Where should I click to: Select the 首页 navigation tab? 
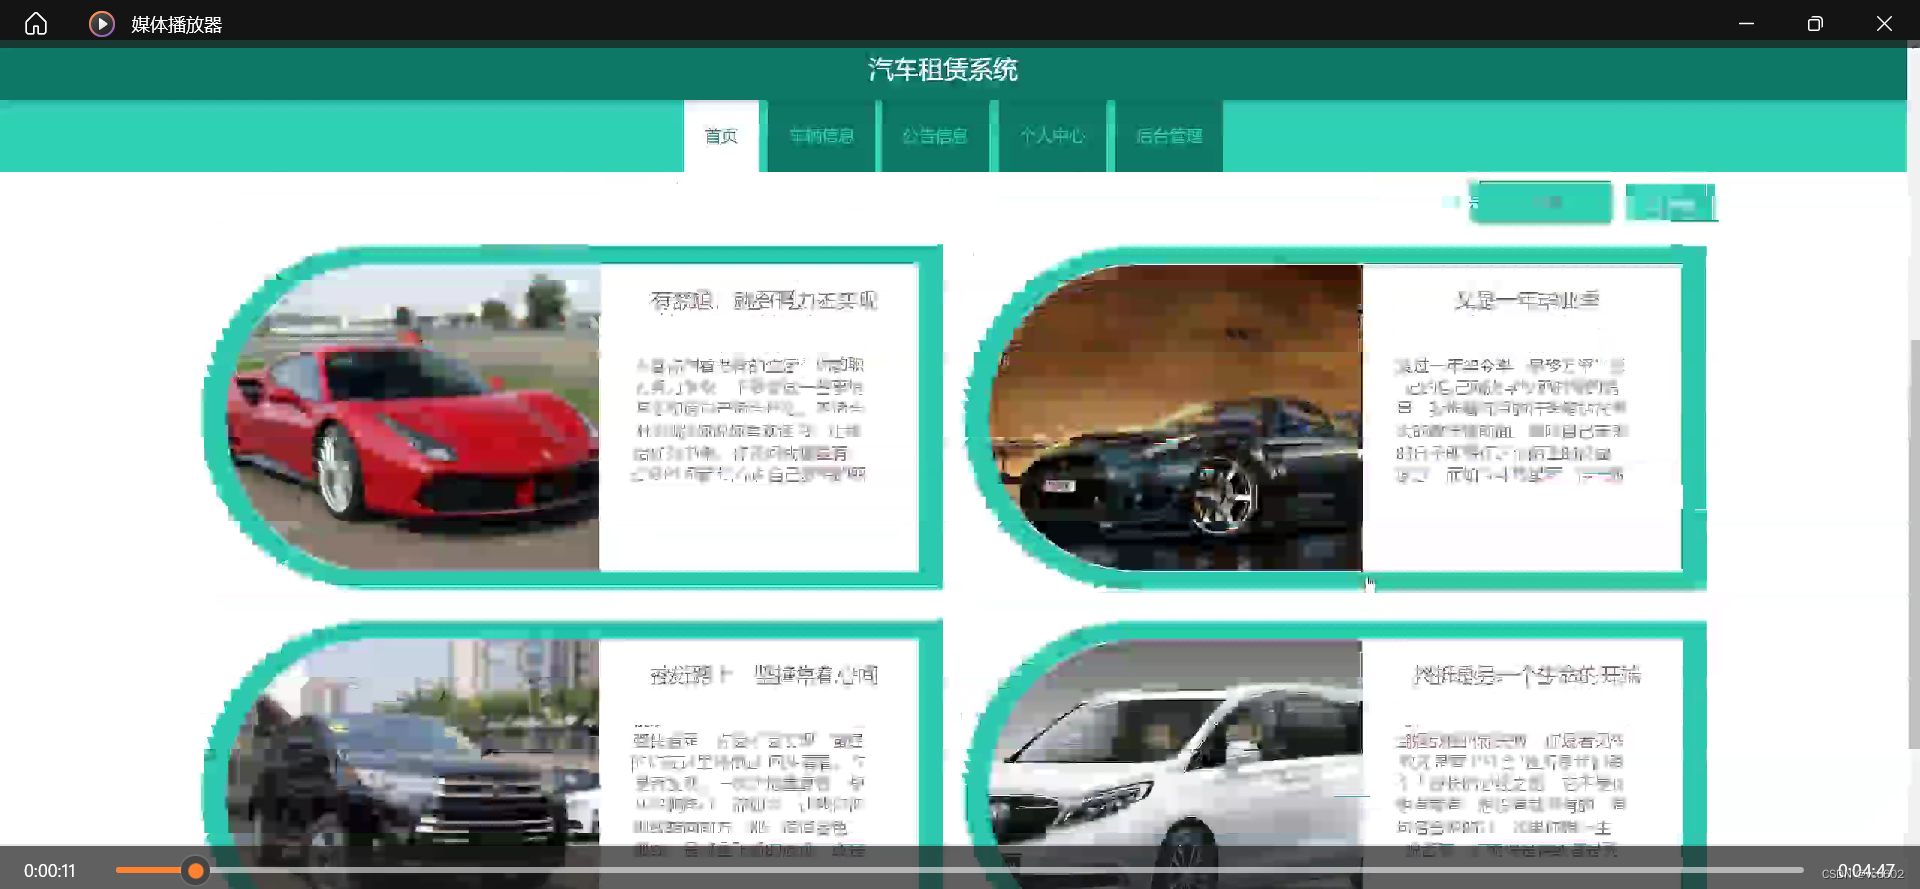(721, 136)
